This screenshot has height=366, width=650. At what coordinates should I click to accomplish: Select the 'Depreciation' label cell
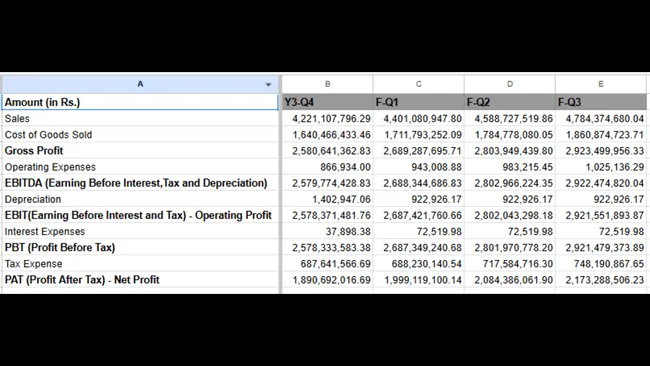[x=140, y=199]
